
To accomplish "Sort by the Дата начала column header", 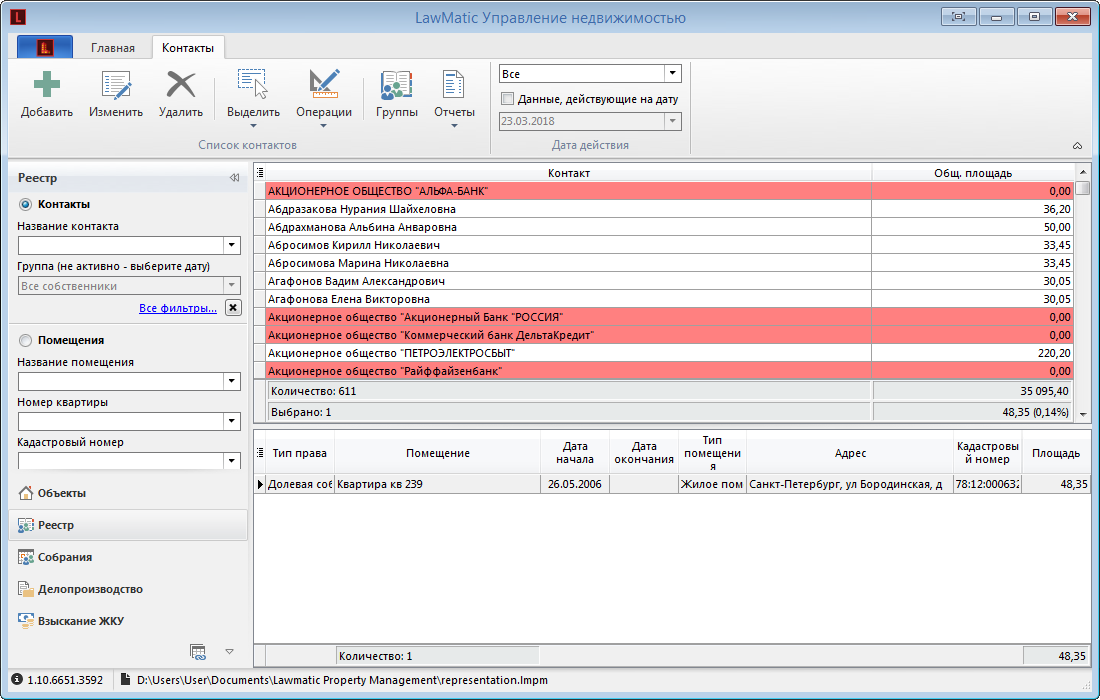I will click(575, 453).
